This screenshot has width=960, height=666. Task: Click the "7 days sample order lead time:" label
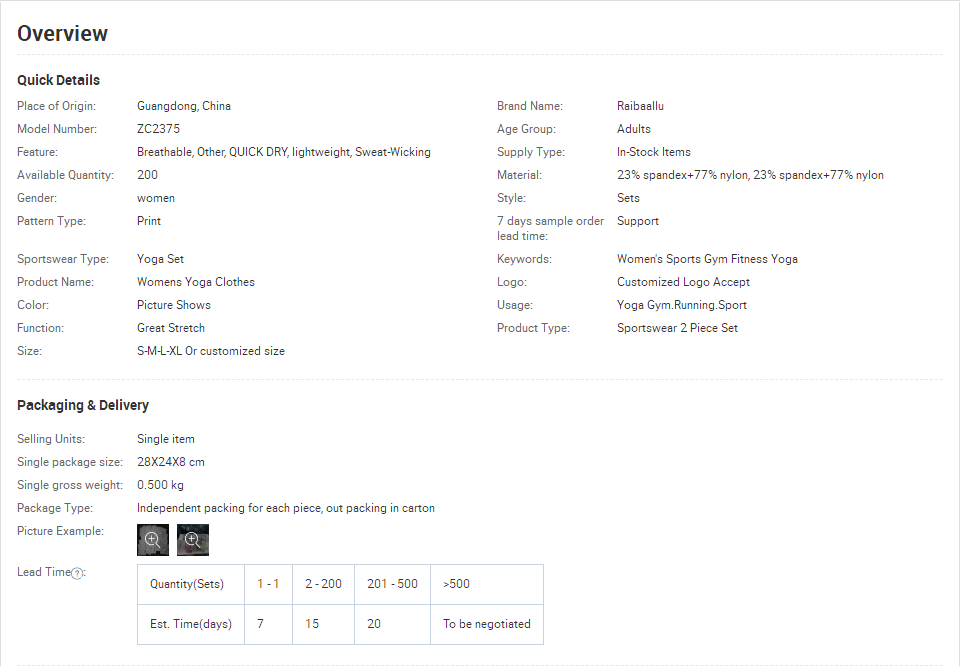pos(550,228)
